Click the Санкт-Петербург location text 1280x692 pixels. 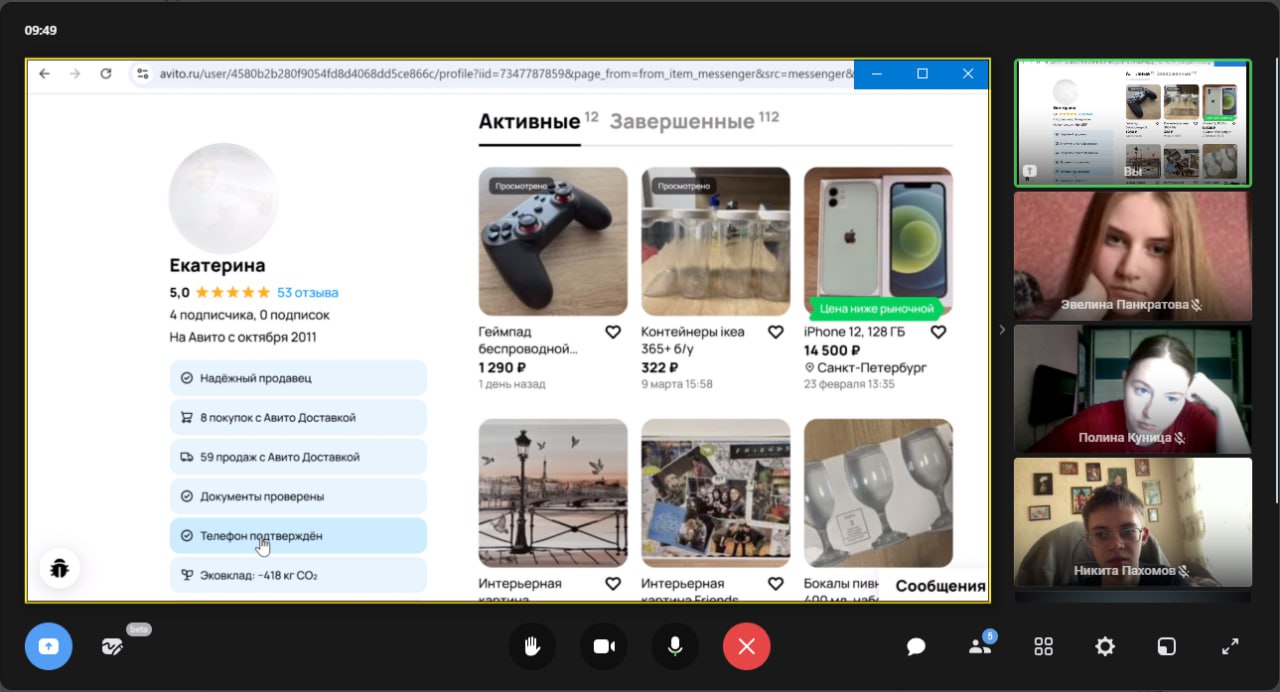[872, 368]
